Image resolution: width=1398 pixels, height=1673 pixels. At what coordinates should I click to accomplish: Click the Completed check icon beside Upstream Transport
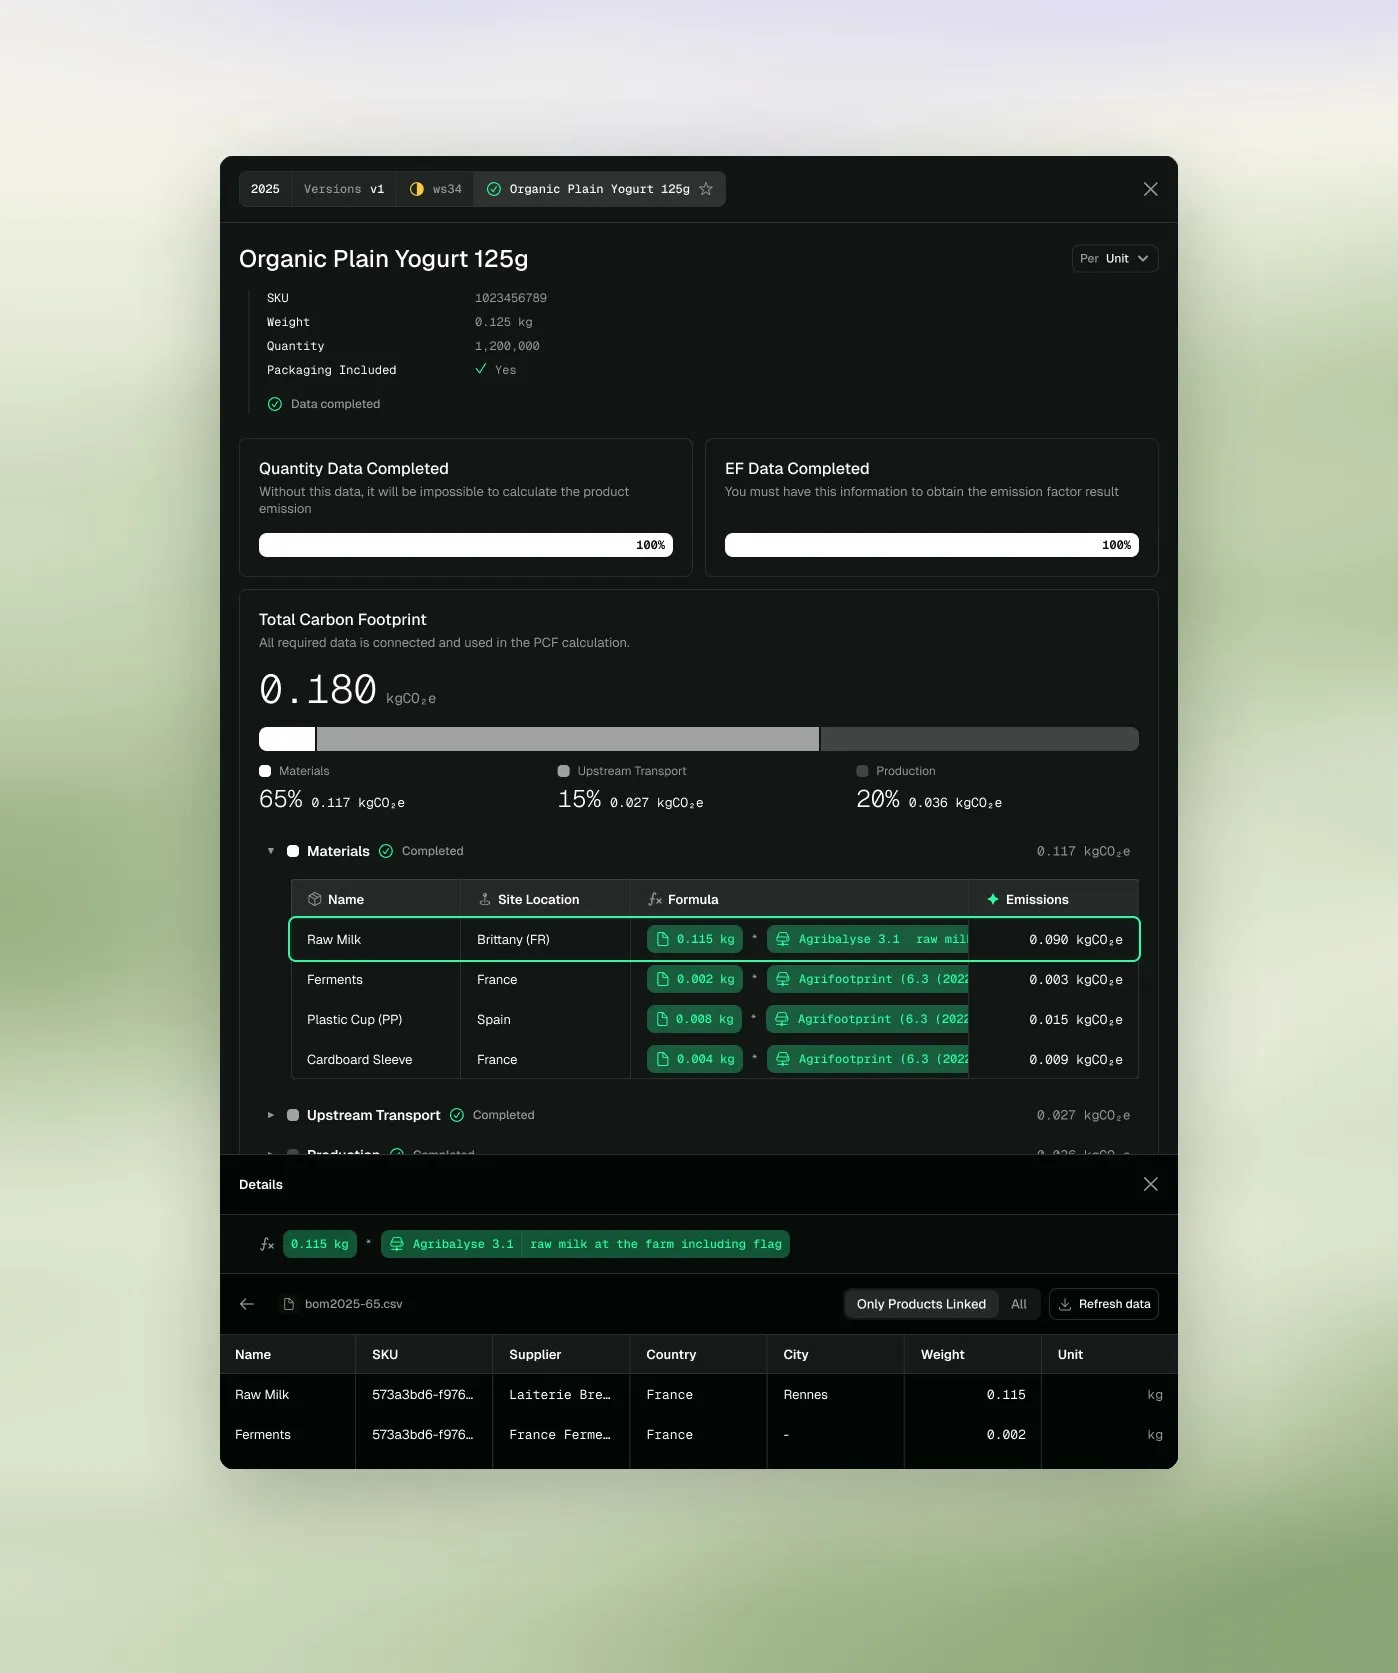point(457,1115)
